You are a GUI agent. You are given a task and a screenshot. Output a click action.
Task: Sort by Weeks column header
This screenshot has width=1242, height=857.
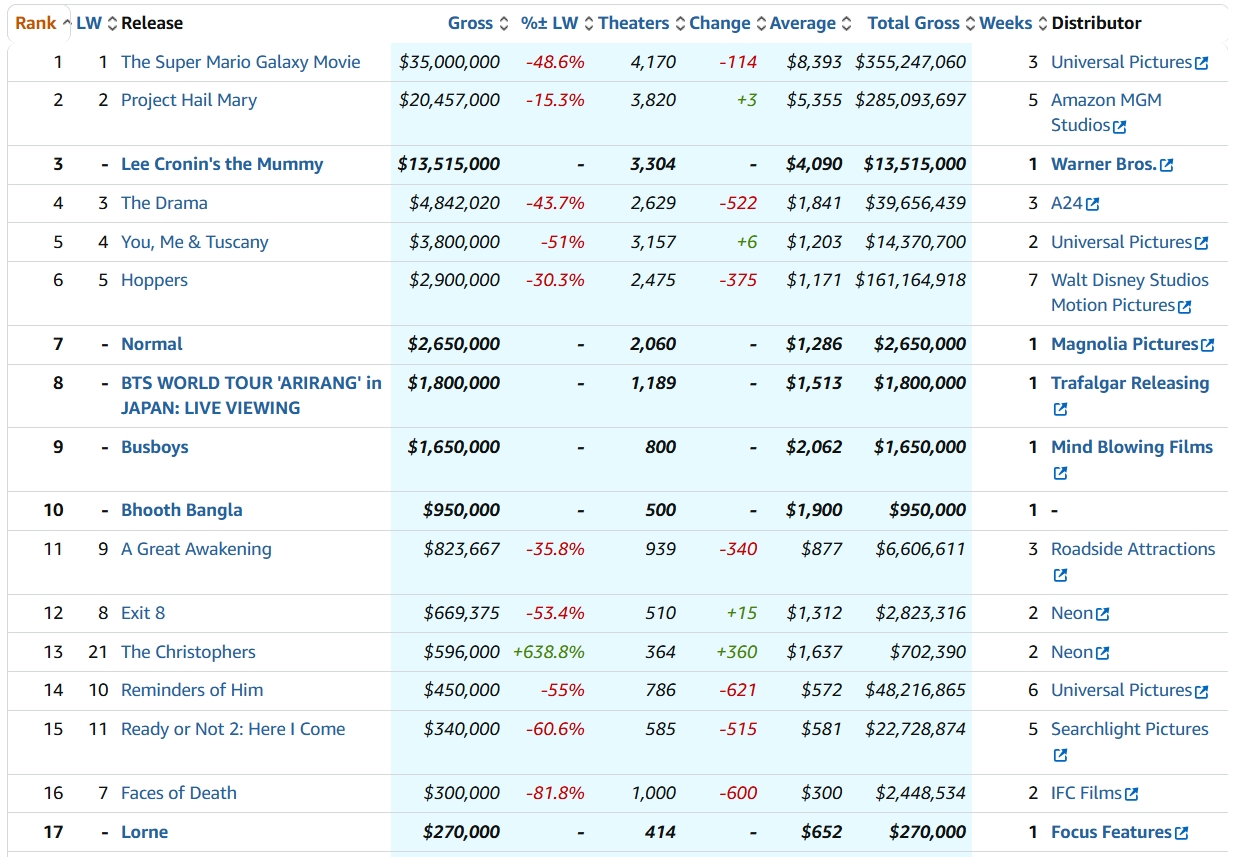pyautogui.click(x=1005, y=23)
